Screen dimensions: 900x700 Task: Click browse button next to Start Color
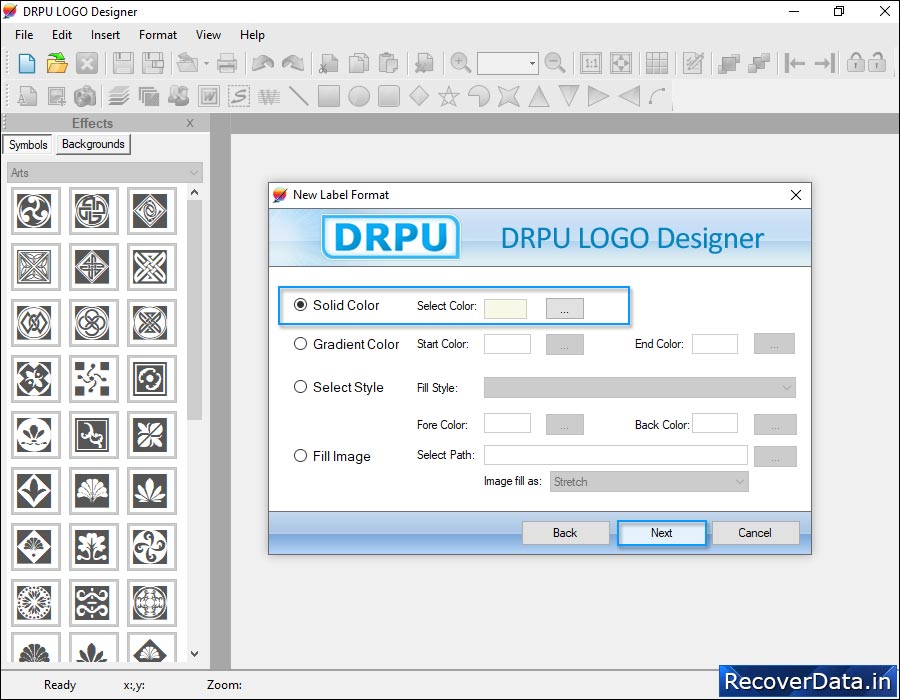564,344
